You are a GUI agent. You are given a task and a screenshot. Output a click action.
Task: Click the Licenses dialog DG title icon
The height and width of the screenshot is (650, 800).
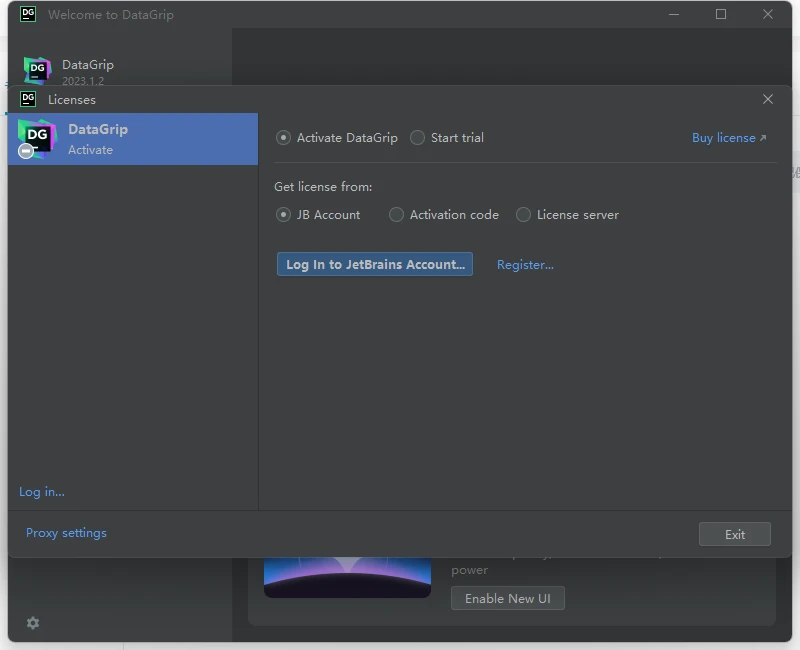28,99
